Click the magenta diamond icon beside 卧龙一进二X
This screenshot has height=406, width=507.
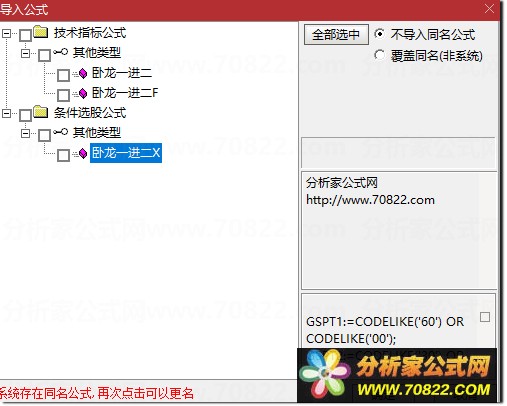tap(83, 153)
